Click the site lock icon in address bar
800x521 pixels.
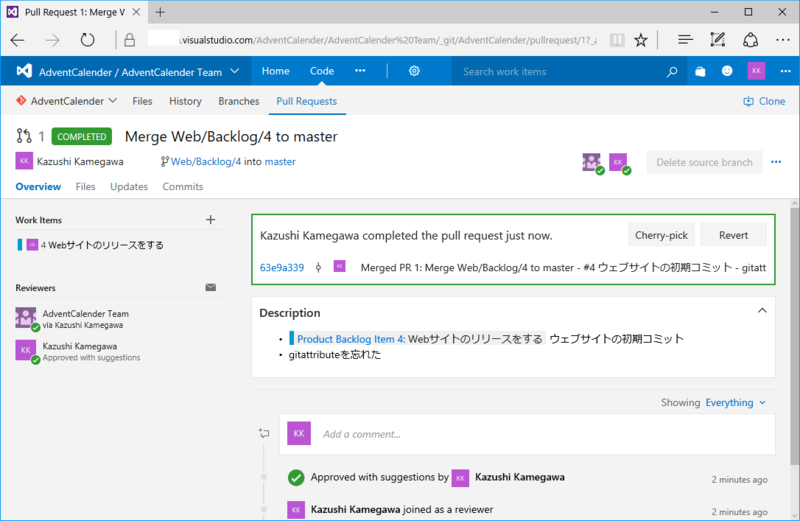tap(130, 40)
